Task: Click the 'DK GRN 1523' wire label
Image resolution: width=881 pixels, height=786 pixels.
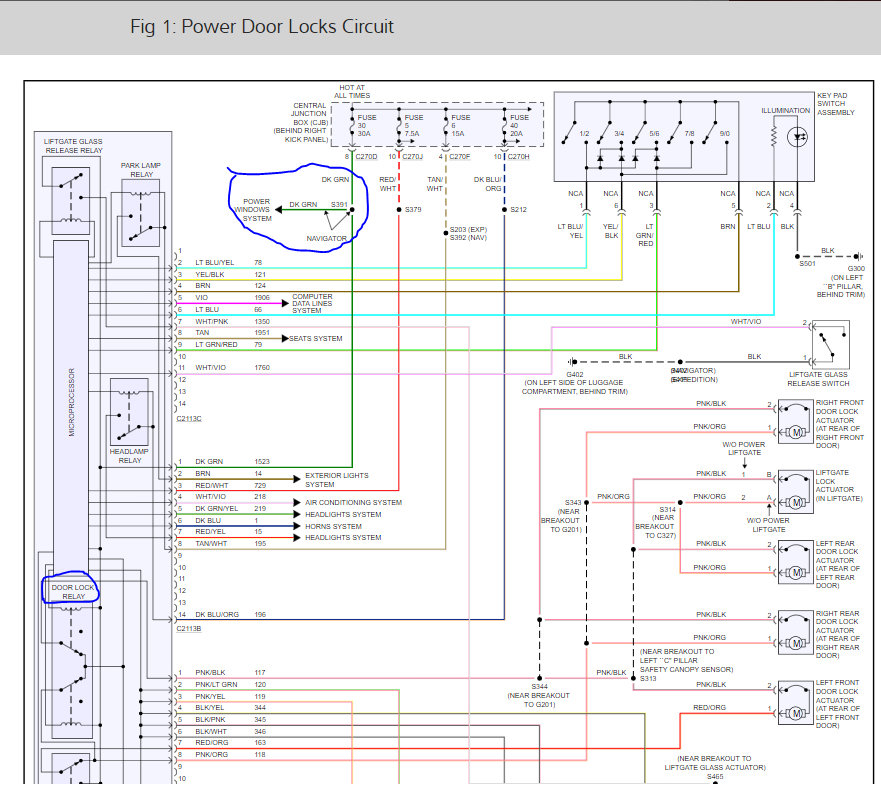Action: pos(232,461)
